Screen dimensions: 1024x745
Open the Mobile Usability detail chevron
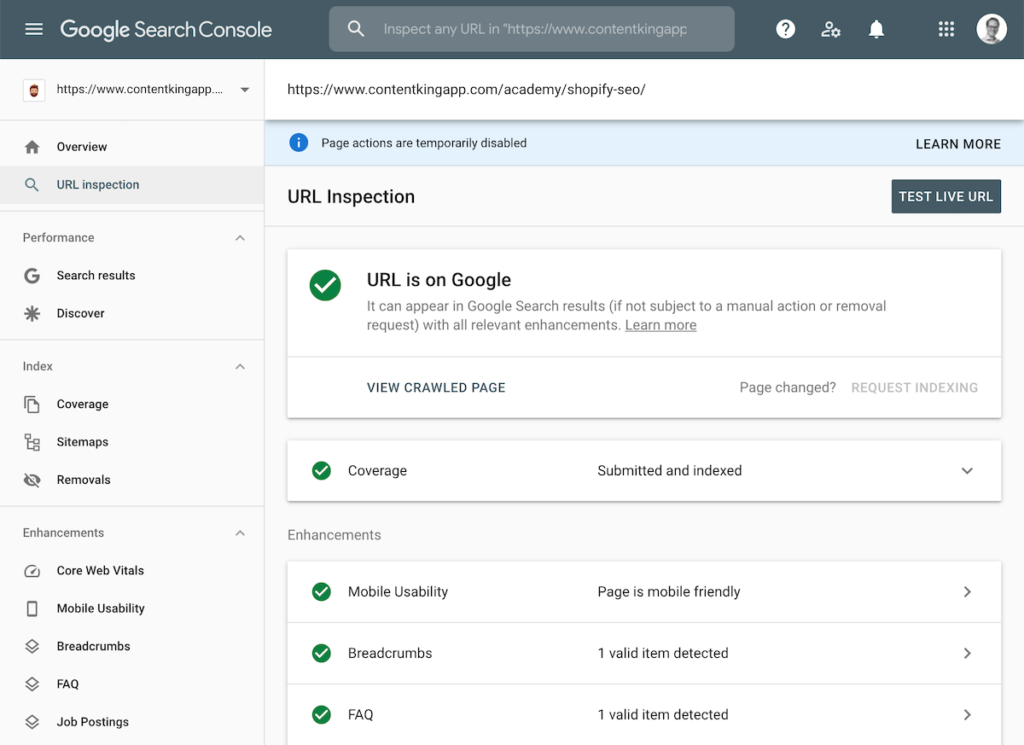point(967,592)
